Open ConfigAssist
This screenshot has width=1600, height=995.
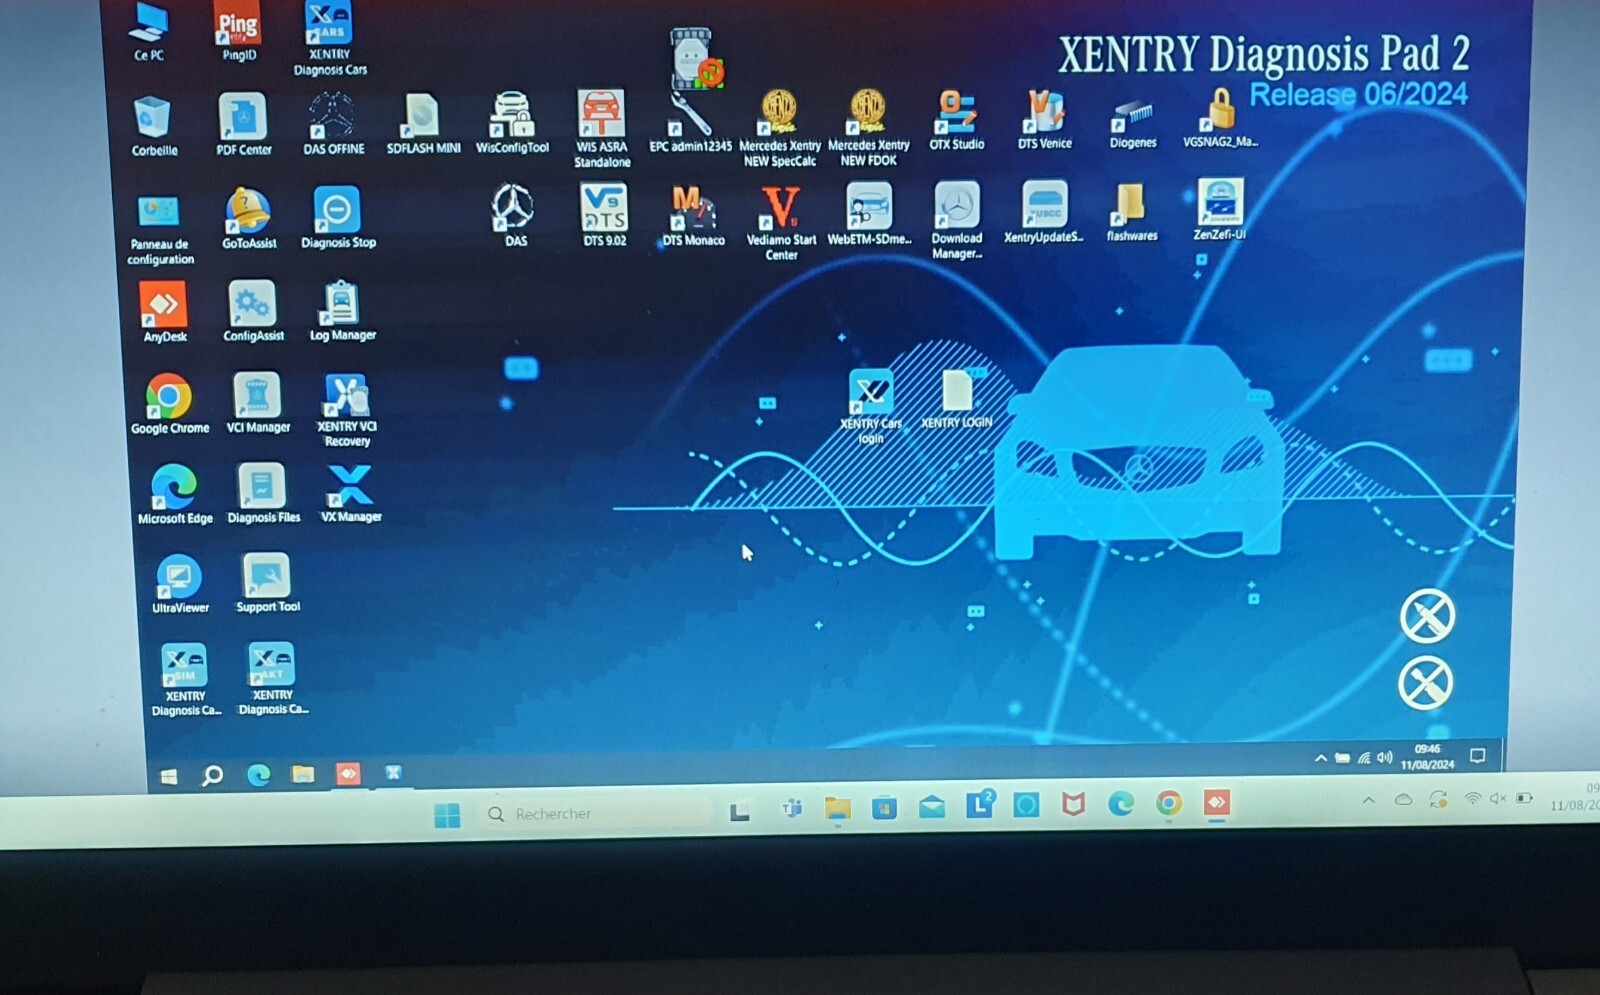pyautogui.click(x=253, y=311)
